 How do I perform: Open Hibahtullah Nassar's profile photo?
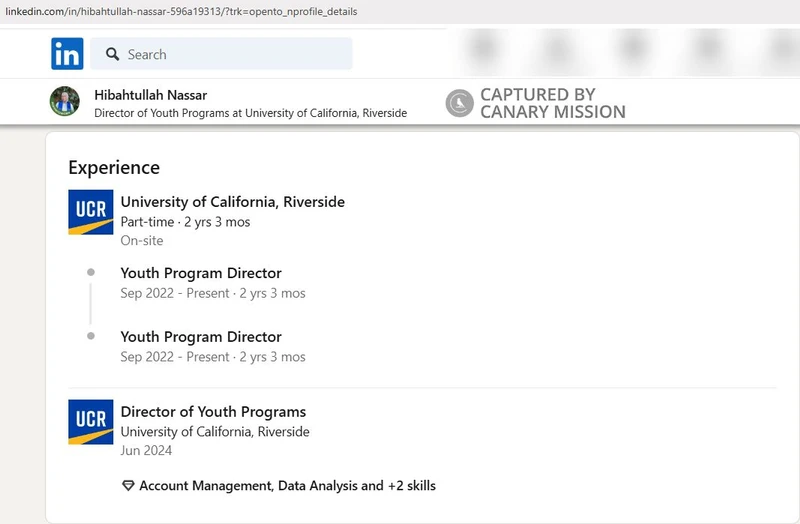[65, 101]
